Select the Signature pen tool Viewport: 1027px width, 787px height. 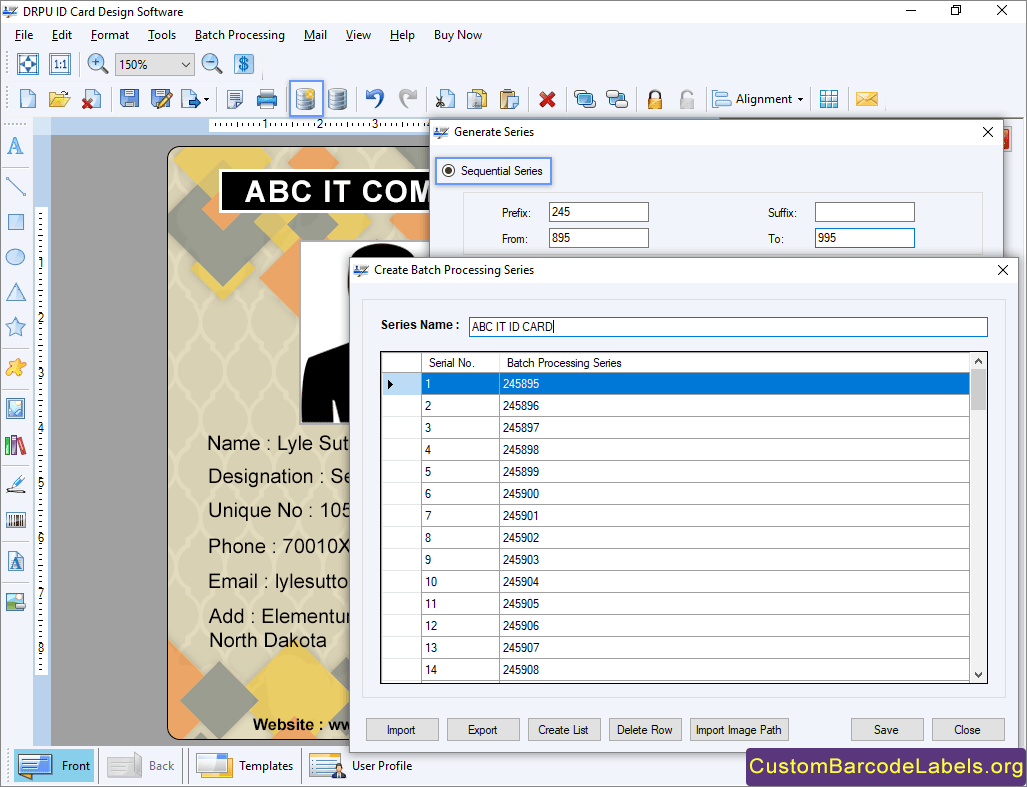click(16, 485)
